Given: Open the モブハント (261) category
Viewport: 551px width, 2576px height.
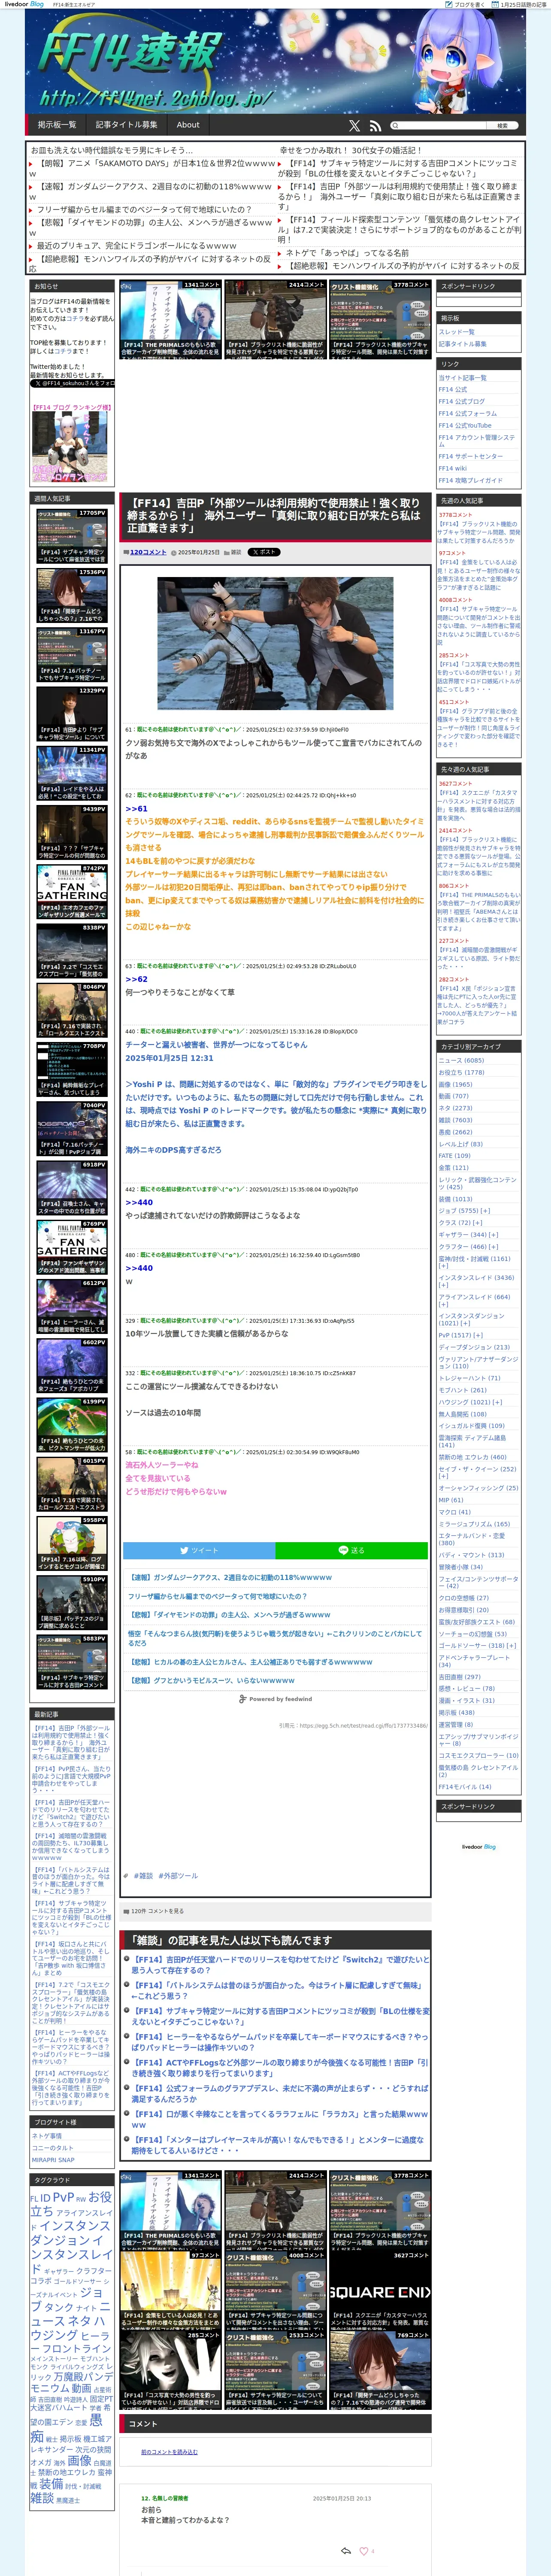Looking at the screenshot, I should [x=462, y=1390].
